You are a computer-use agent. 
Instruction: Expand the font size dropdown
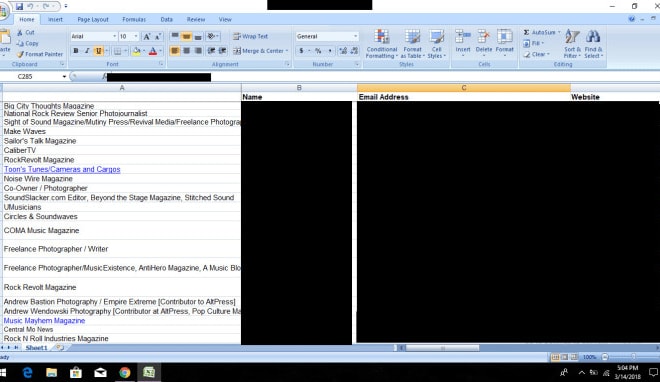click(x=136, y=37)
